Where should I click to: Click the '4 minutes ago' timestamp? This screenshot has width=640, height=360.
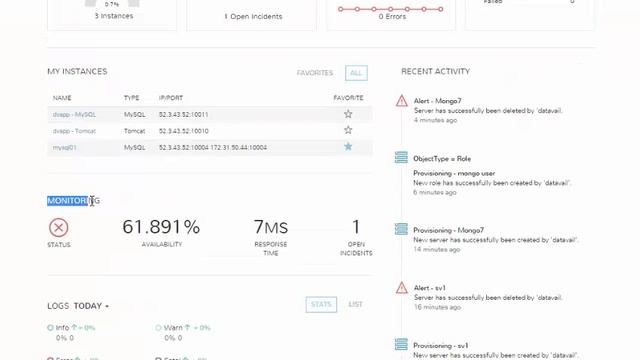click(x=436, y=120)
